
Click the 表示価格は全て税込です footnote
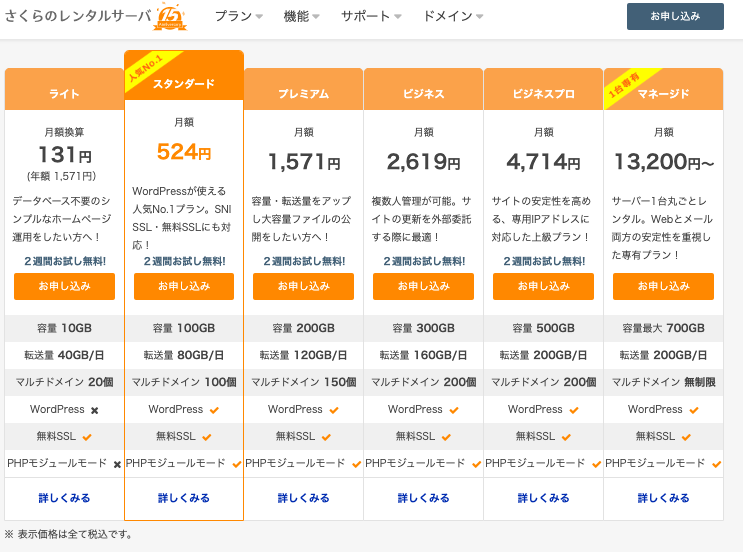coord(69,534)
